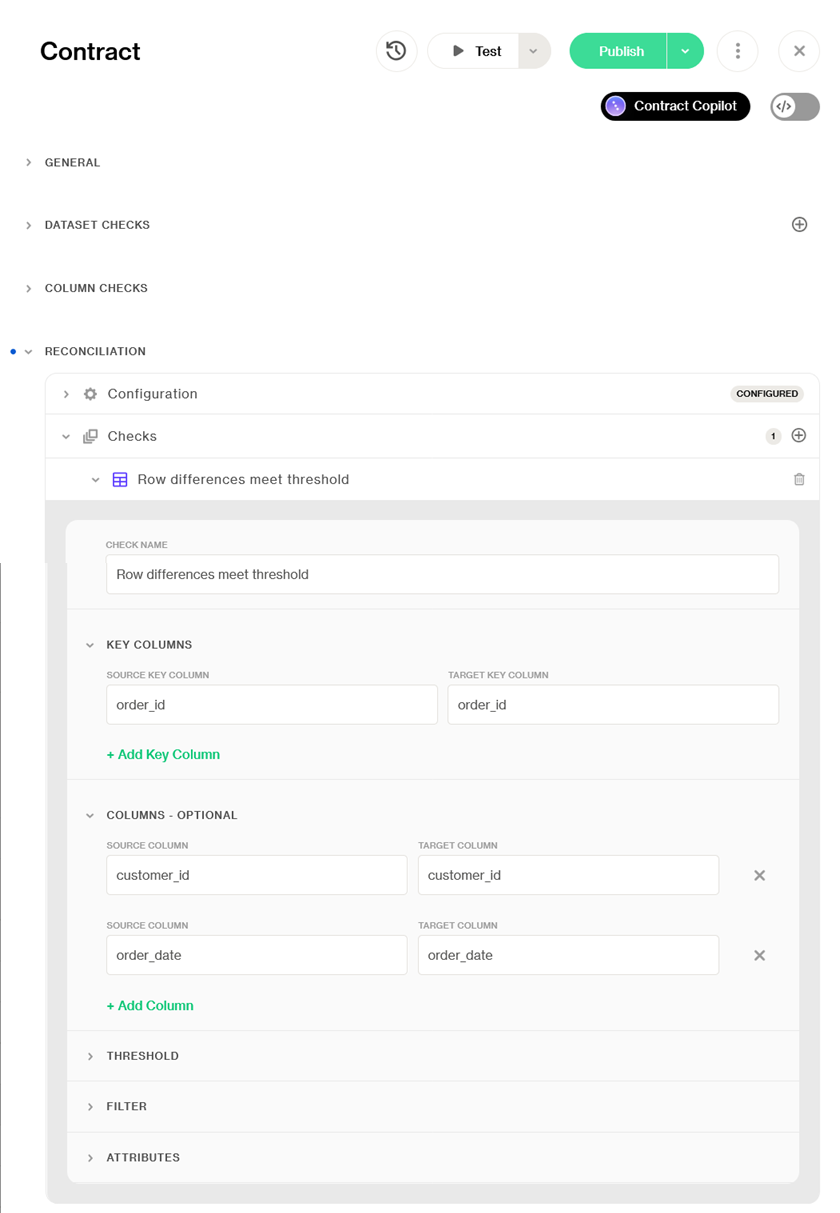Click the Configuration gear icon
Screen dimensions: 840x1213
[90, 394]
